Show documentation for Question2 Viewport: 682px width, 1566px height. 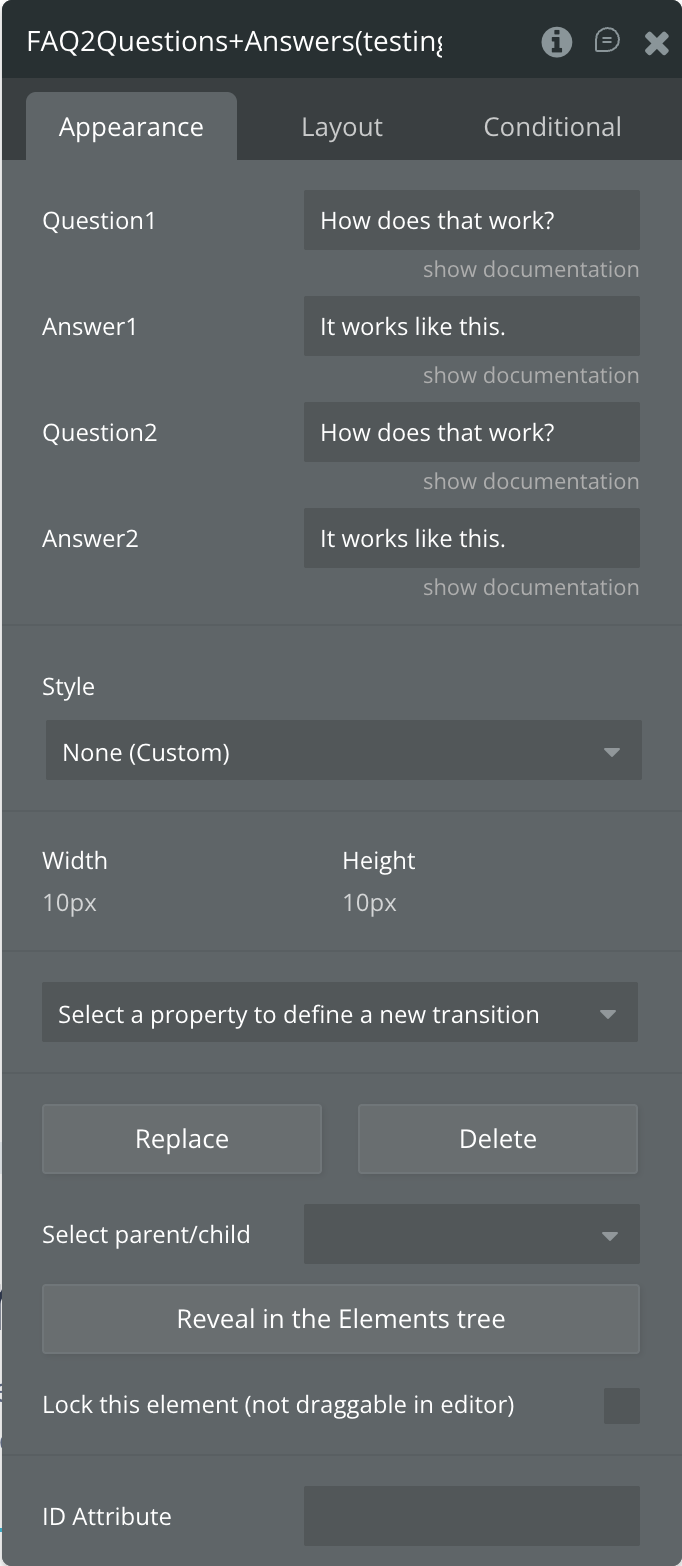530,481
